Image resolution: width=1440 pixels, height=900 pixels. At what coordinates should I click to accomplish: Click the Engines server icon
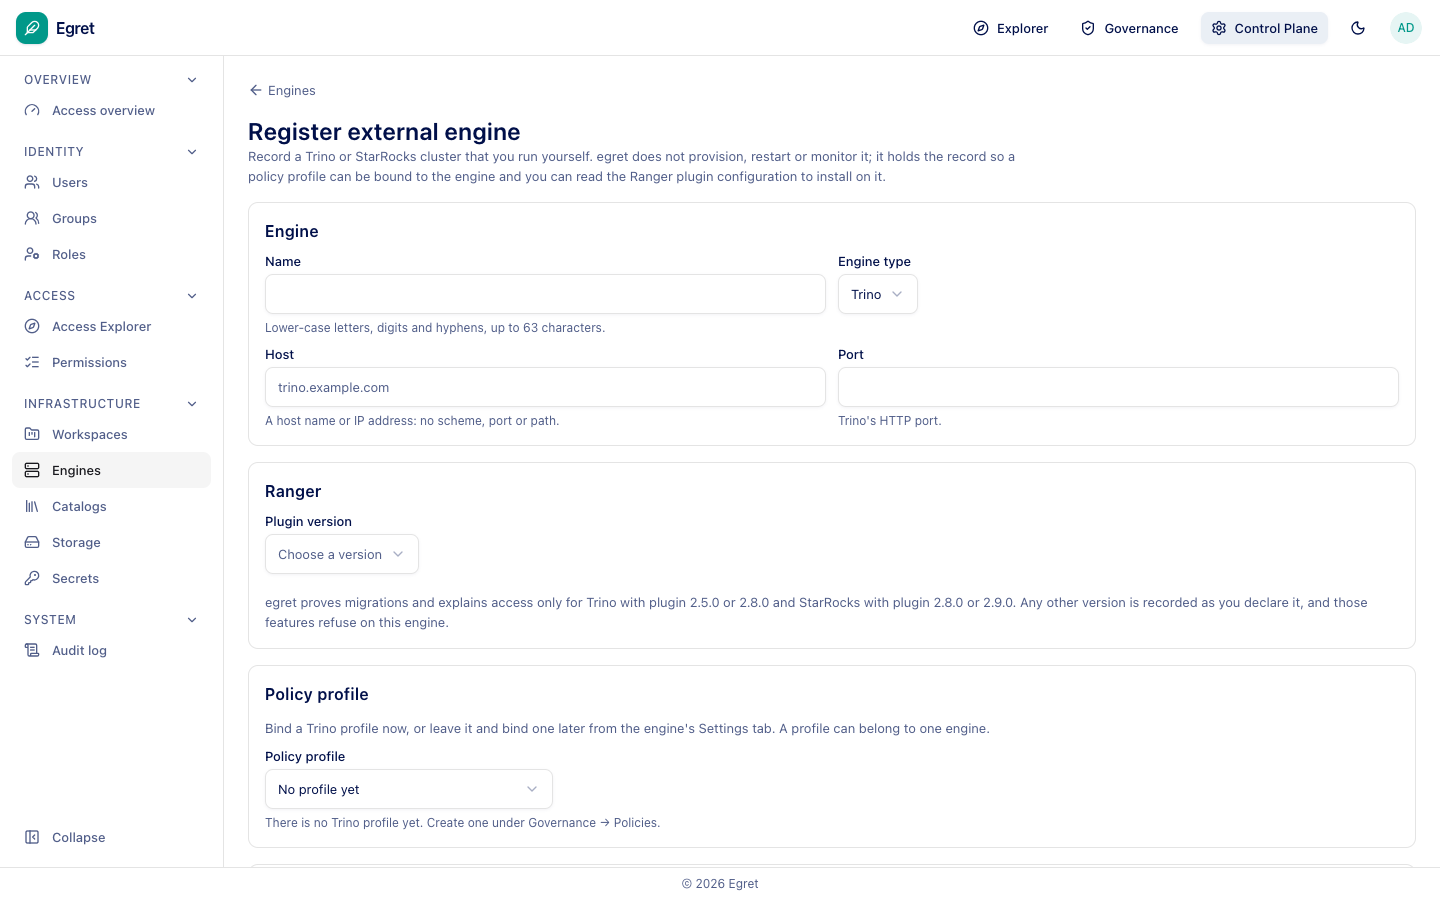tap(32, 471)
